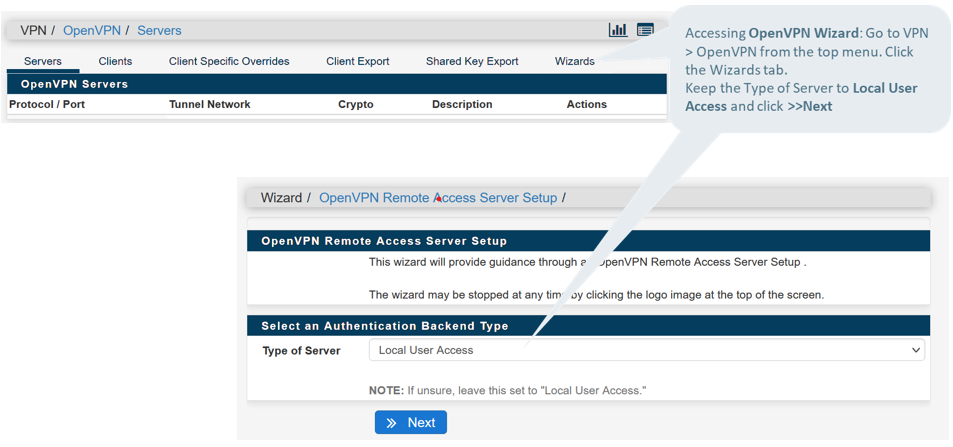Open OpenVPN Remote Access Server Setup breadcrumb link
The width and height of the screenshot is (953, 447).
coord(437,198)
